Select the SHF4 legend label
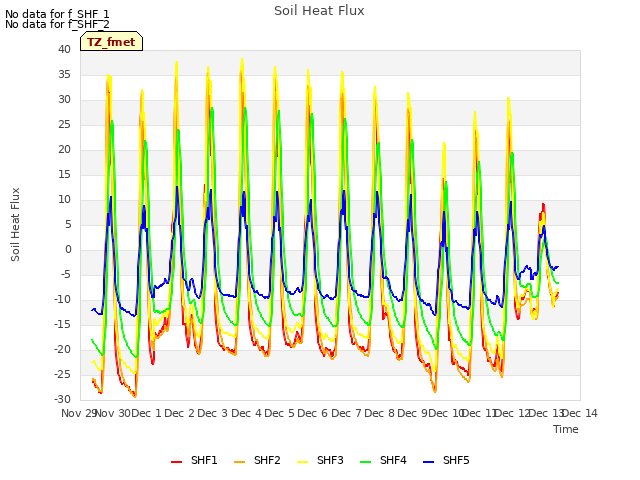This screenshot has height=480, width=640. [393, 460]
